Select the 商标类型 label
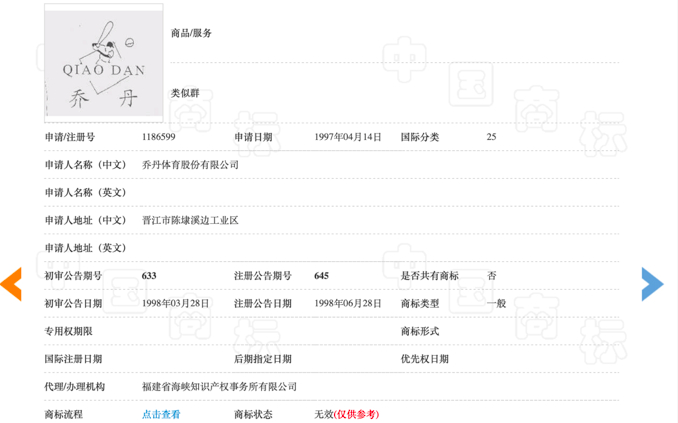Viewport: 678px width, 423px height. 420,304
